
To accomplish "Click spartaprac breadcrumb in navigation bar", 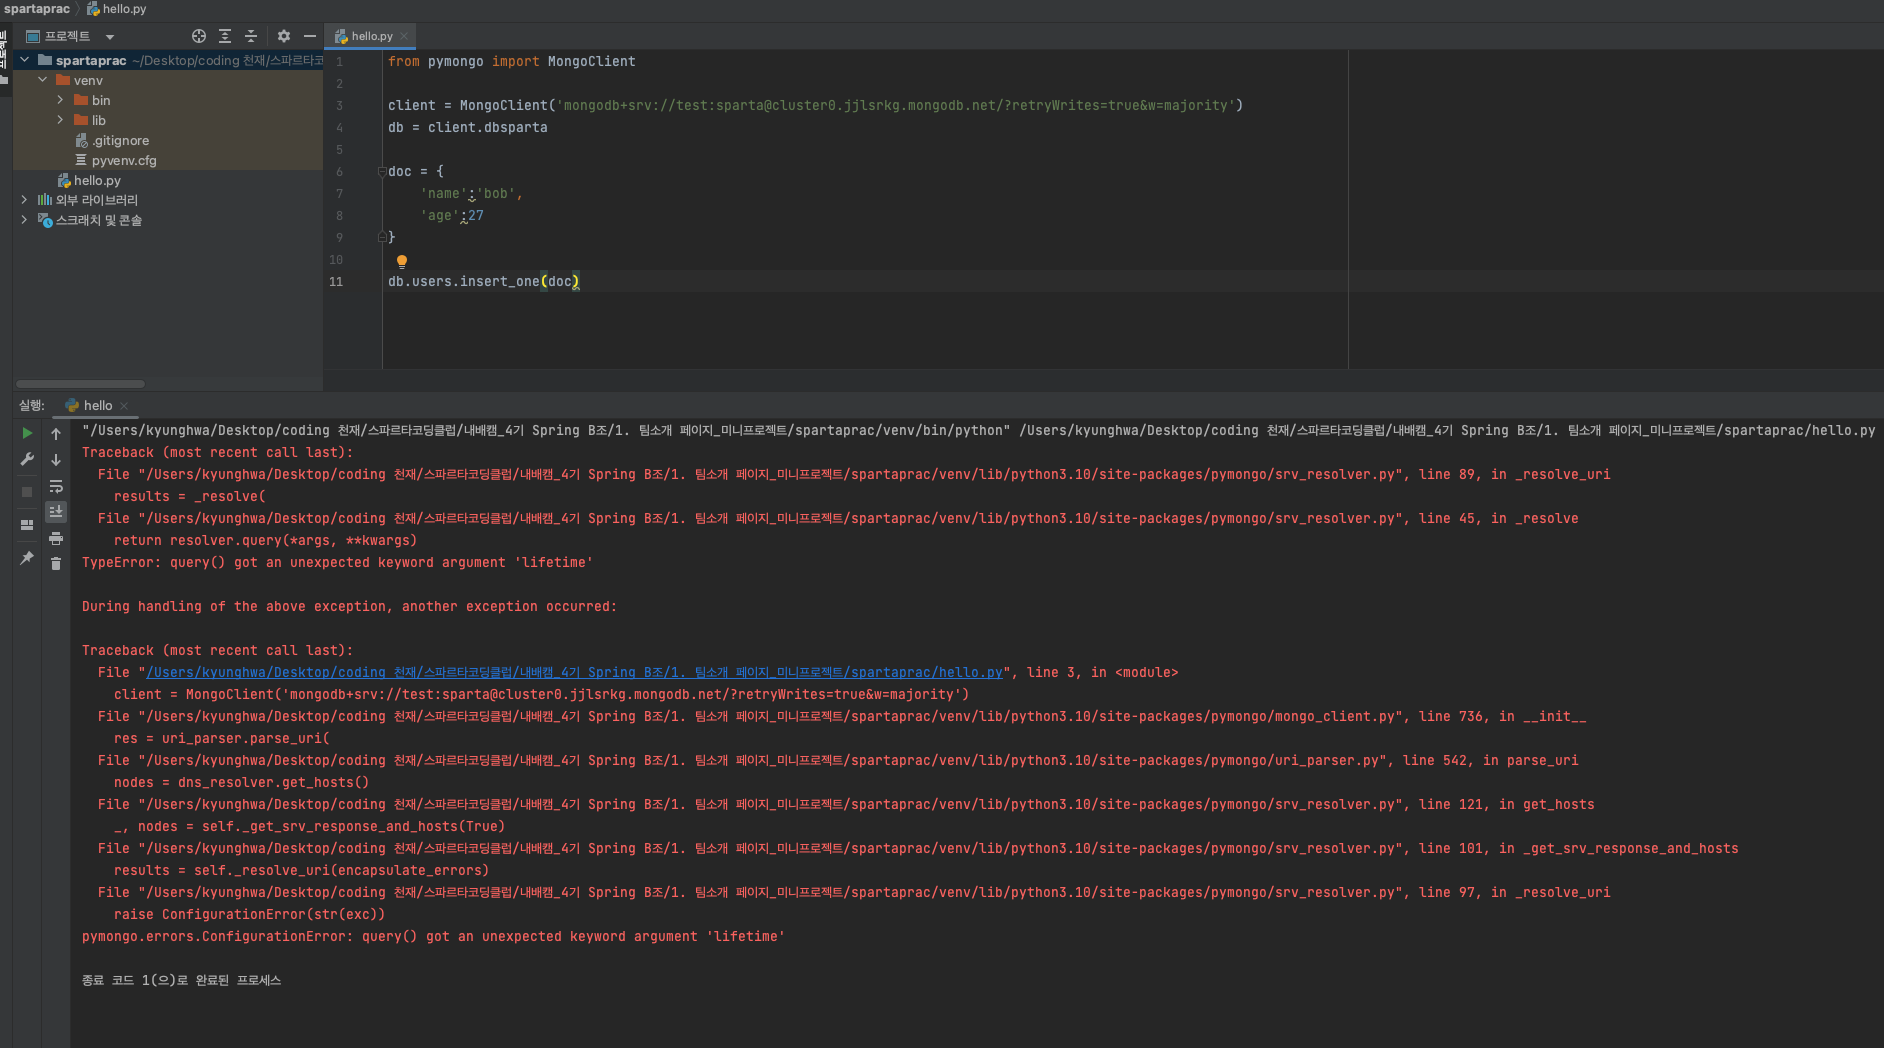I will click(37, 9).
